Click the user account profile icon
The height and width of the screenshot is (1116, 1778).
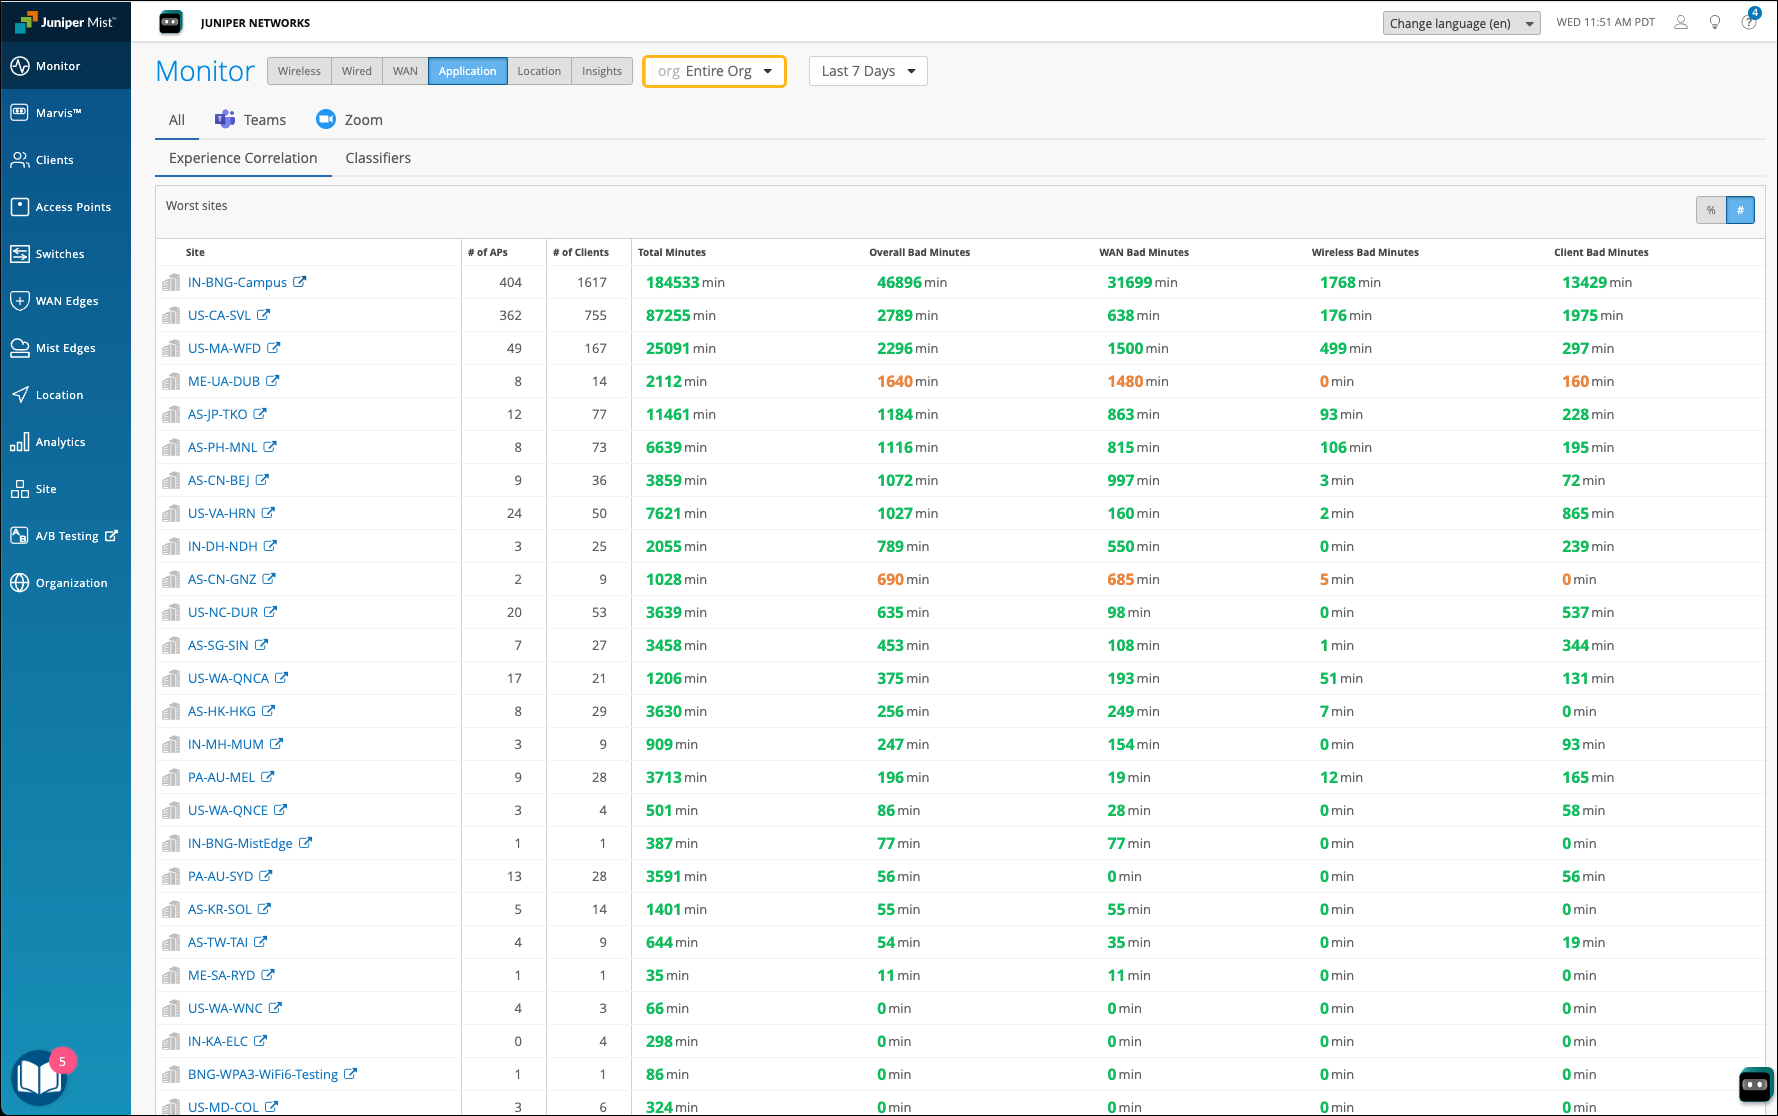point(1681,22)
